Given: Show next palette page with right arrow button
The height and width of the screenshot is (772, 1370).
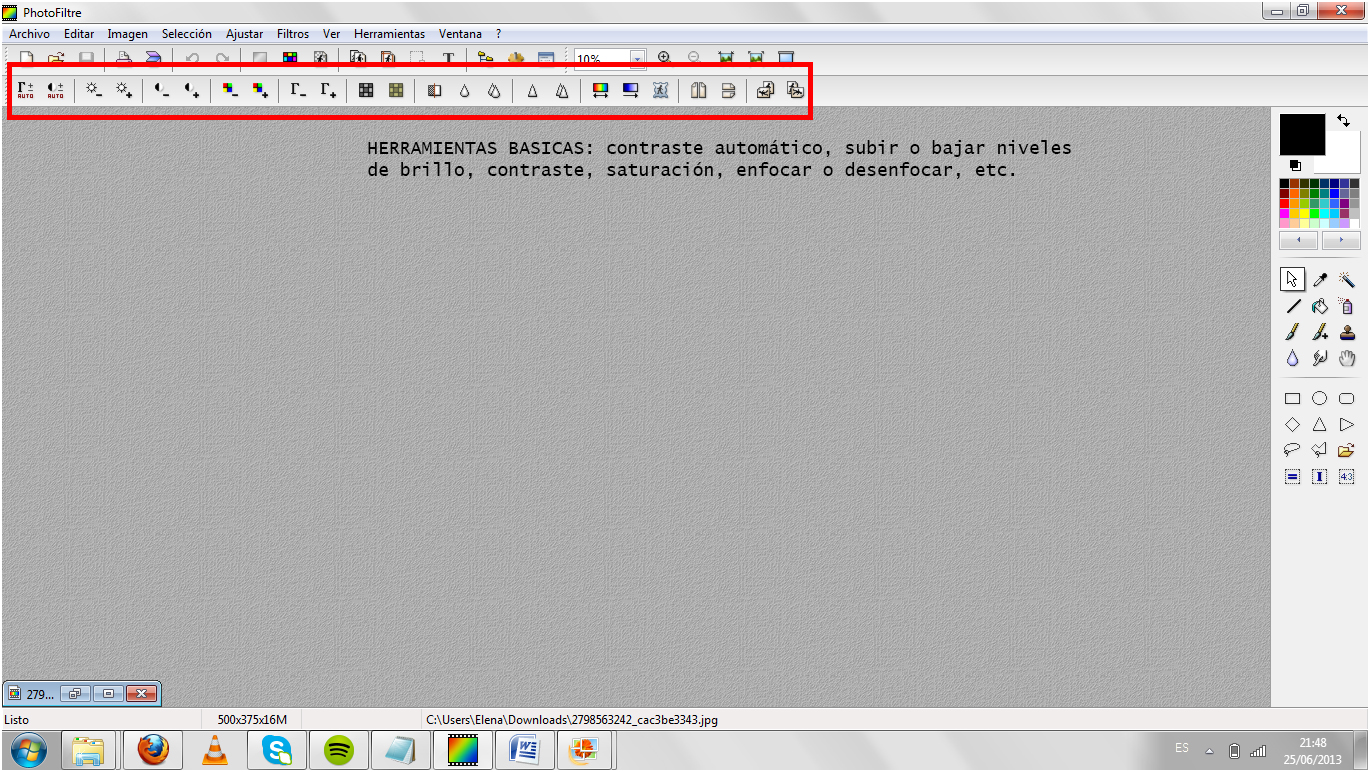Looking at the screenshot, I should coord(1341,241).
